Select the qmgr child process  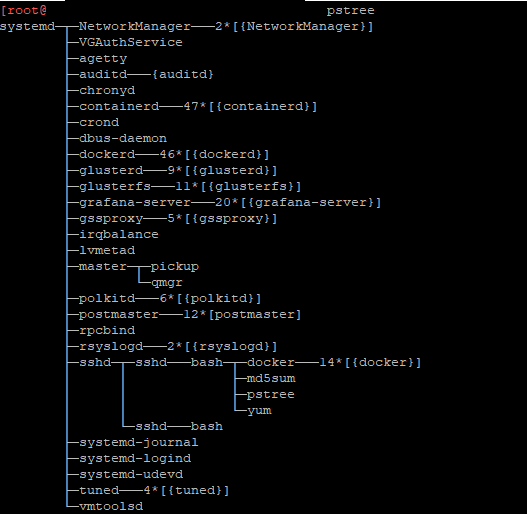click(167, 283)
